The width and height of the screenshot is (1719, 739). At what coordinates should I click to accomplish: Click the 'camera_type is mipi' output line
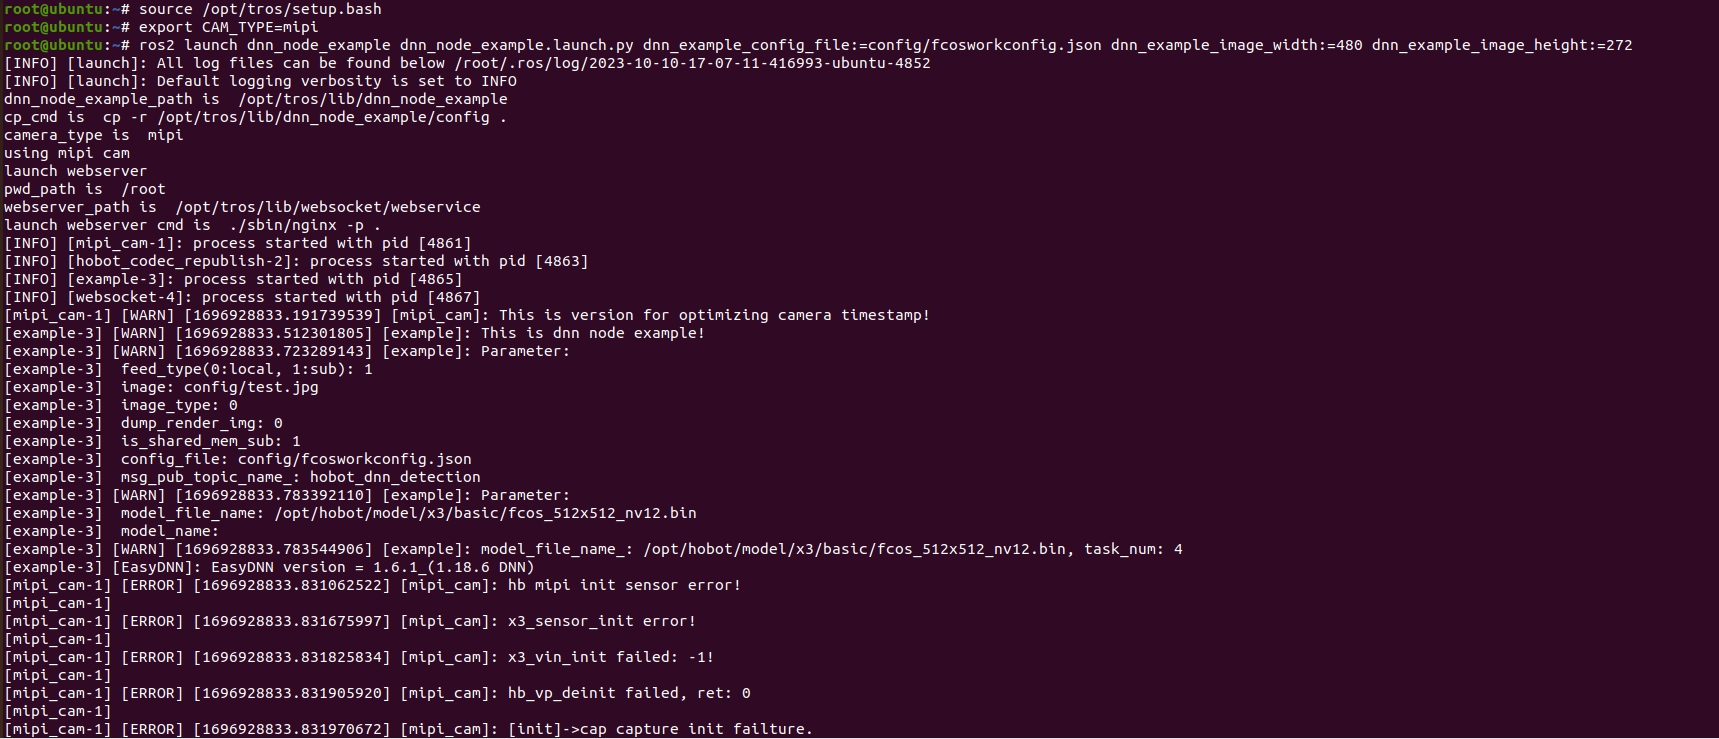(x=94, y=135)
